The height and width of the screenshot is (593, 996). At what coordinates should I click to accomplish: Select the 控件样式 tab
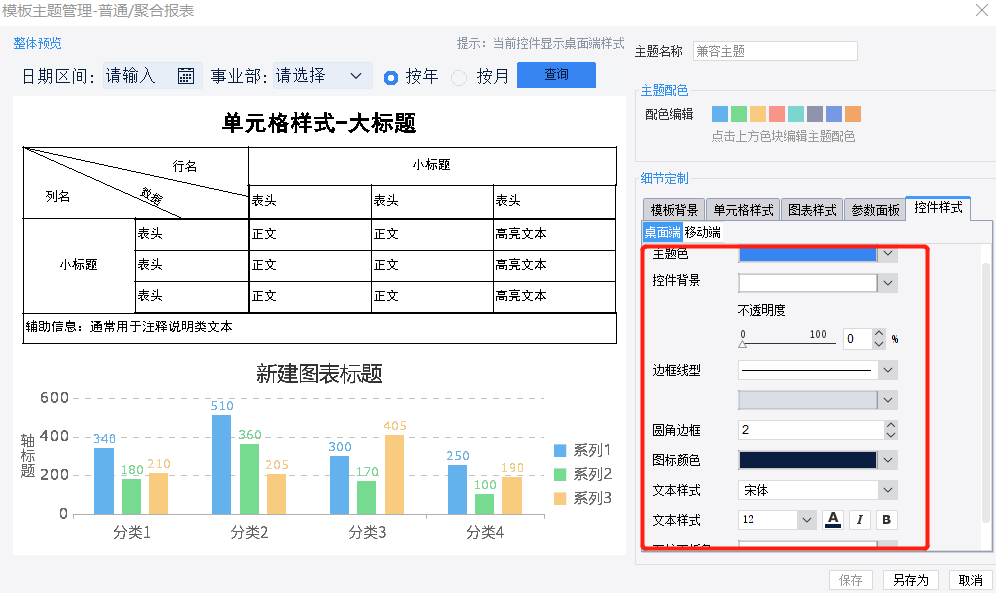point(938,208)
